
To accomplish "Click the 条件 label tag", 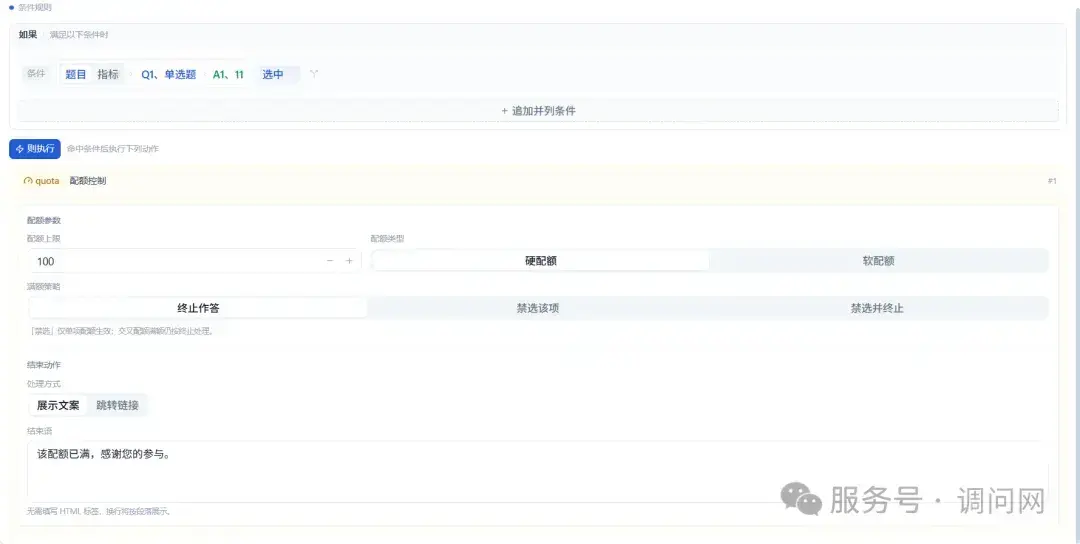I will coord(36,74).
